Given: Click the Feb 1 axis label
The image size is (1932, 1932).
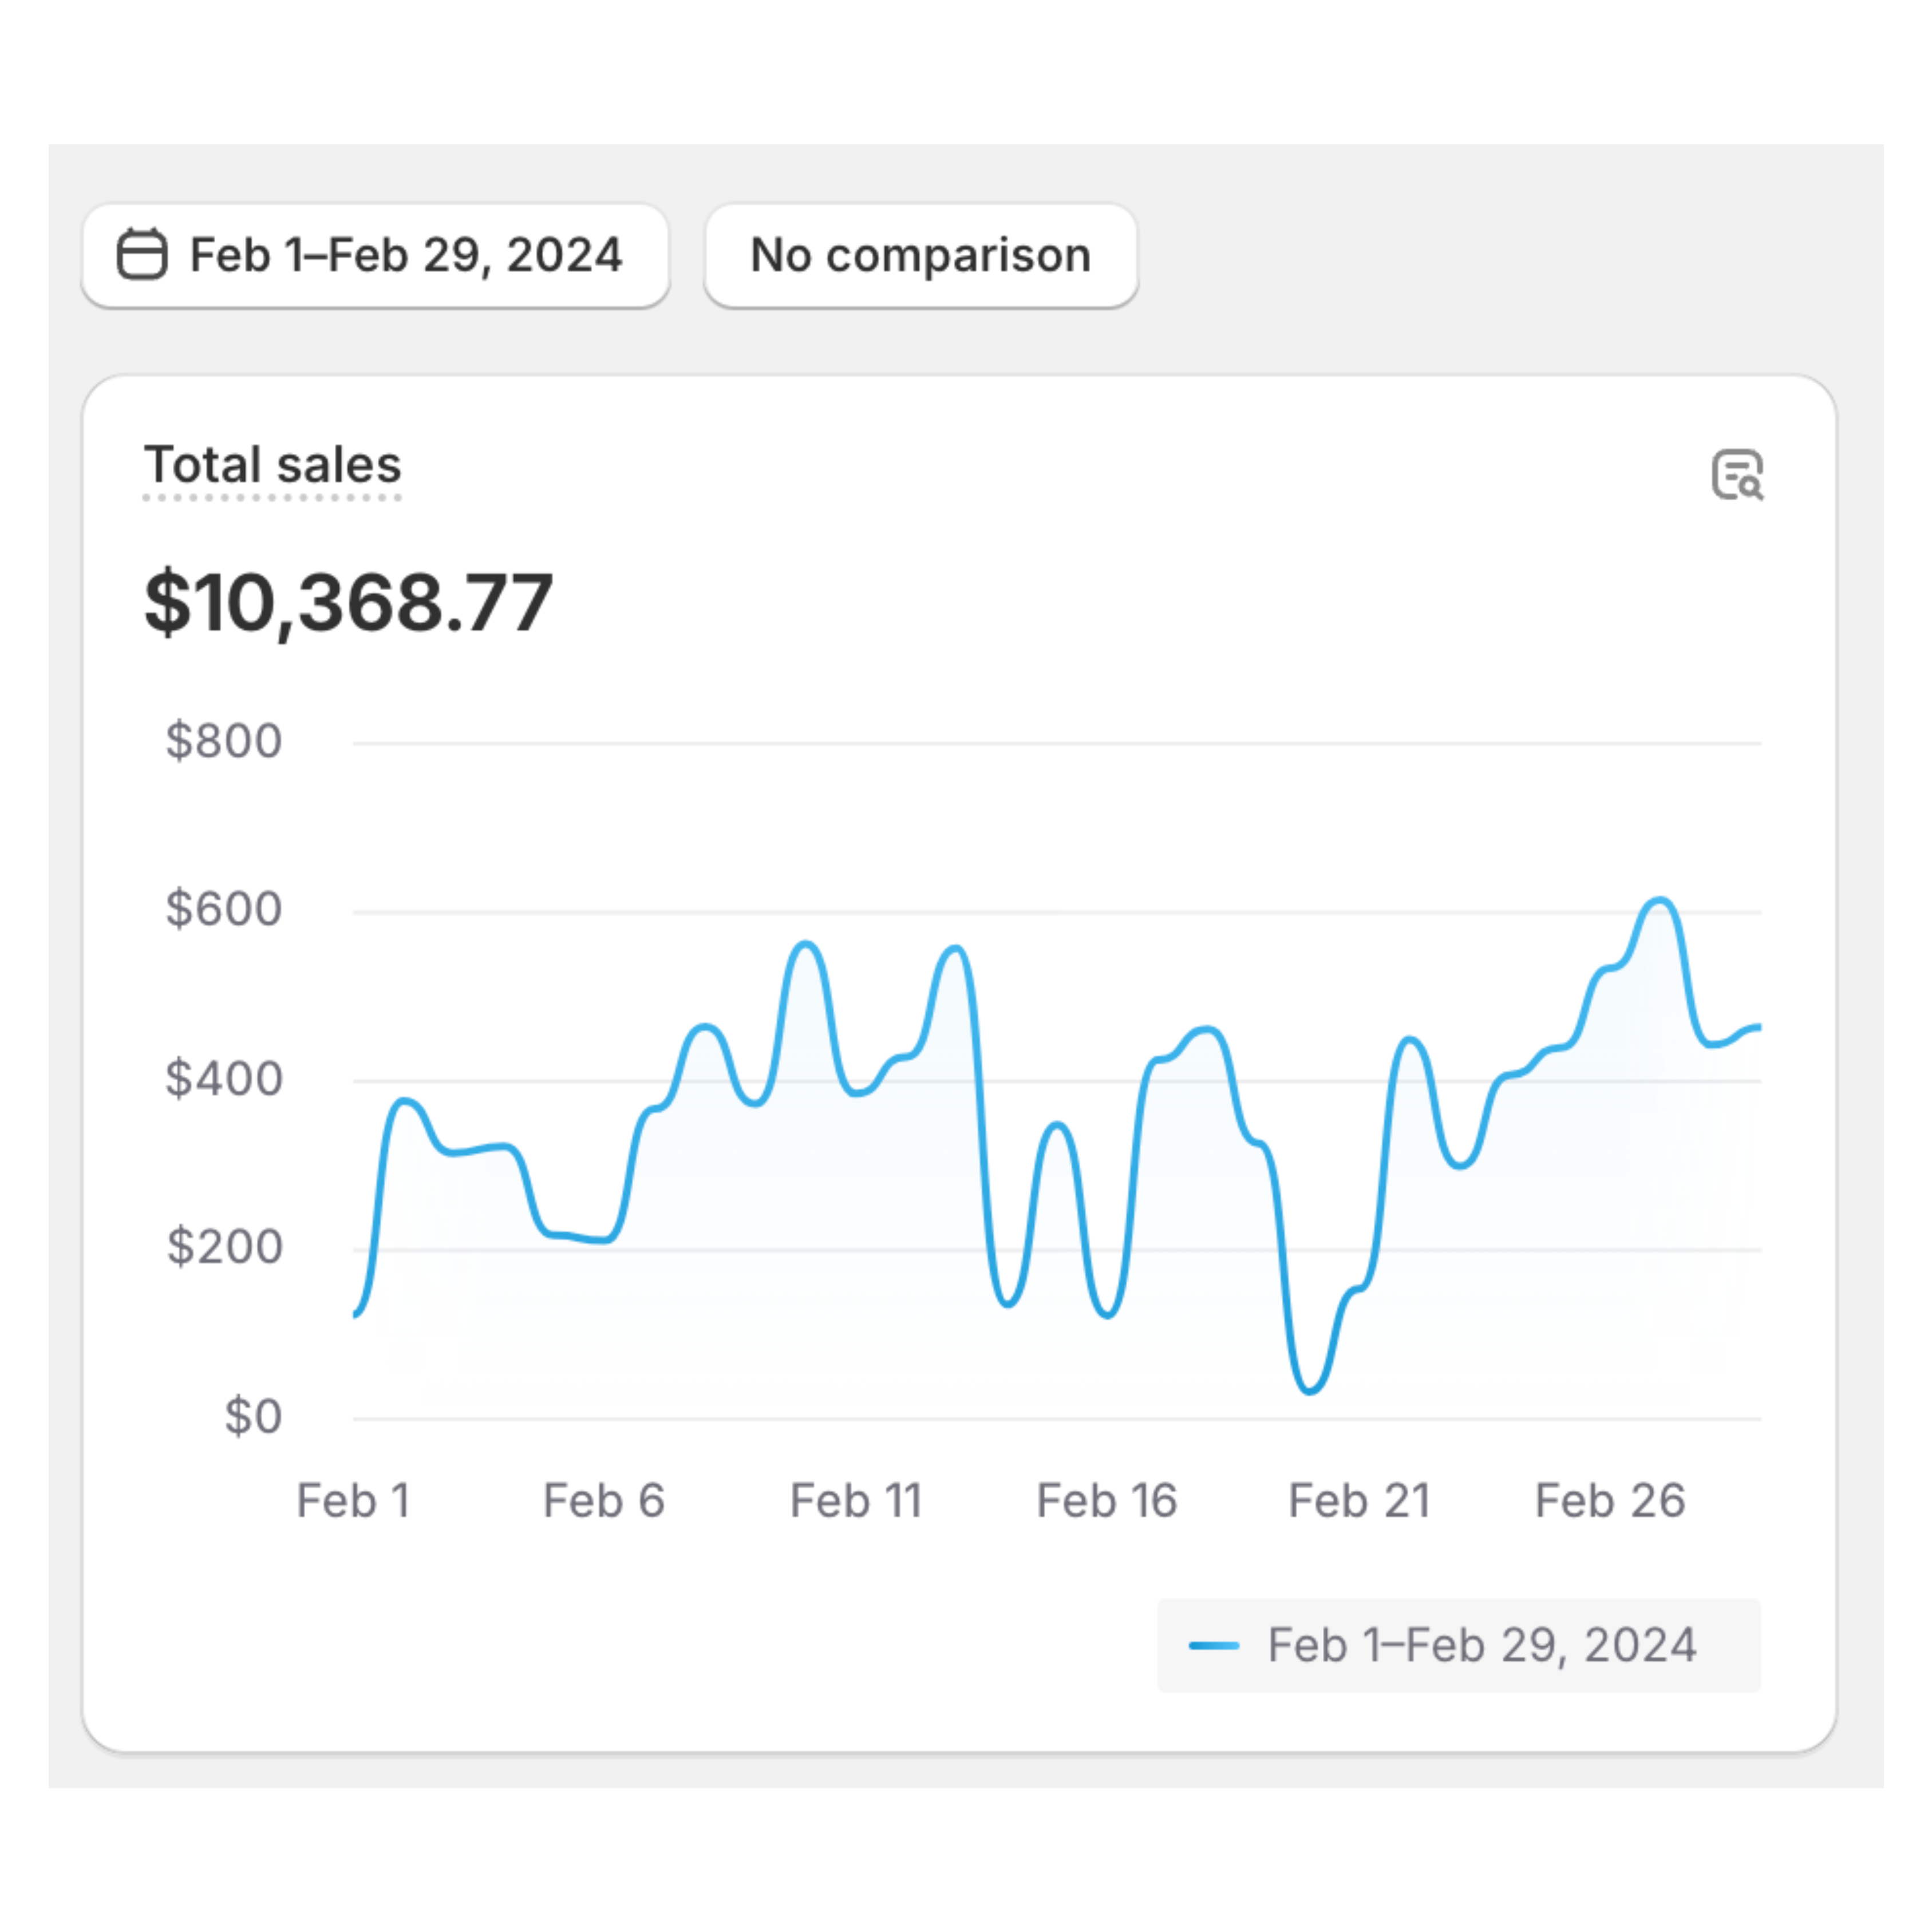Looking at the screenshot, I should tap(353, 1501).
